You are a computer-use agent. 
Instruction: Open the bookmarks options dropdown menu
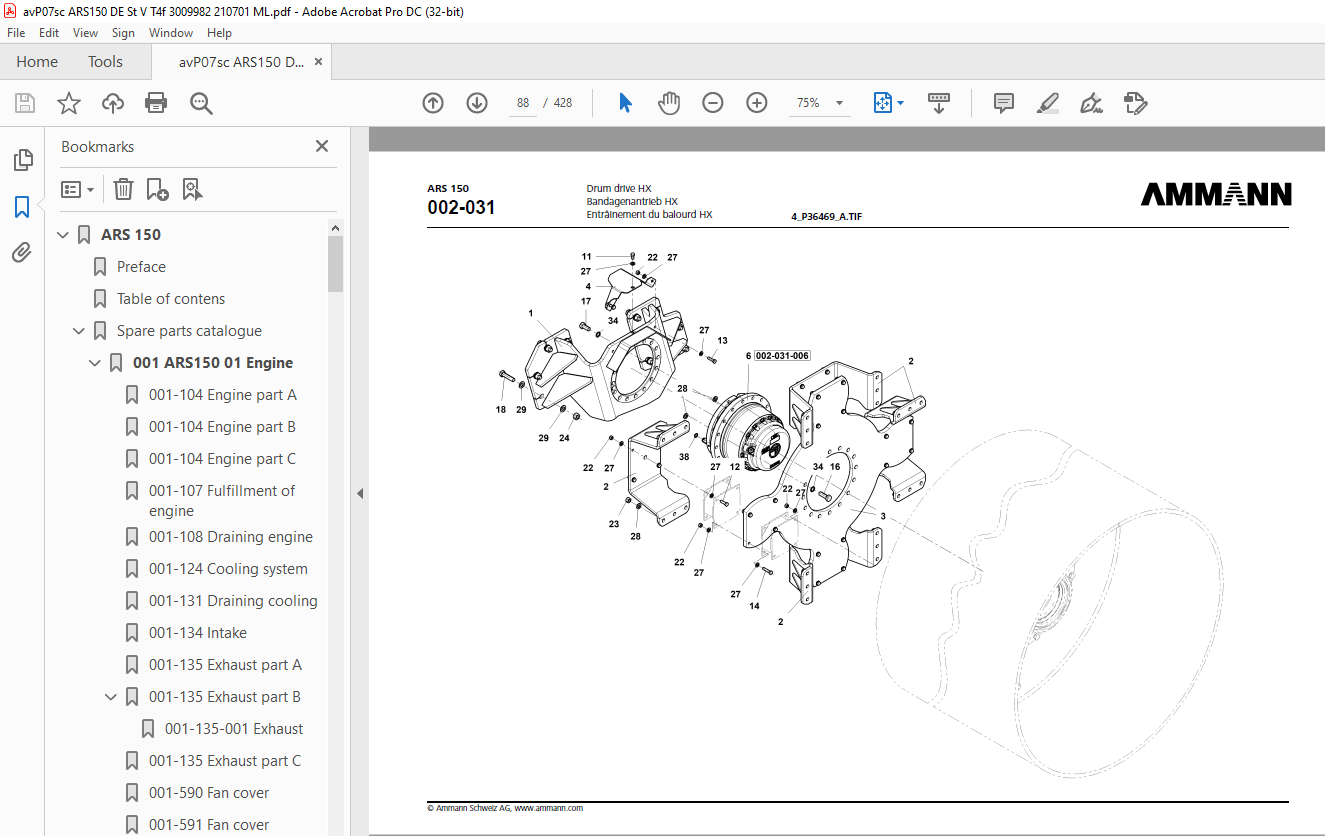click(x=77, y=189)
